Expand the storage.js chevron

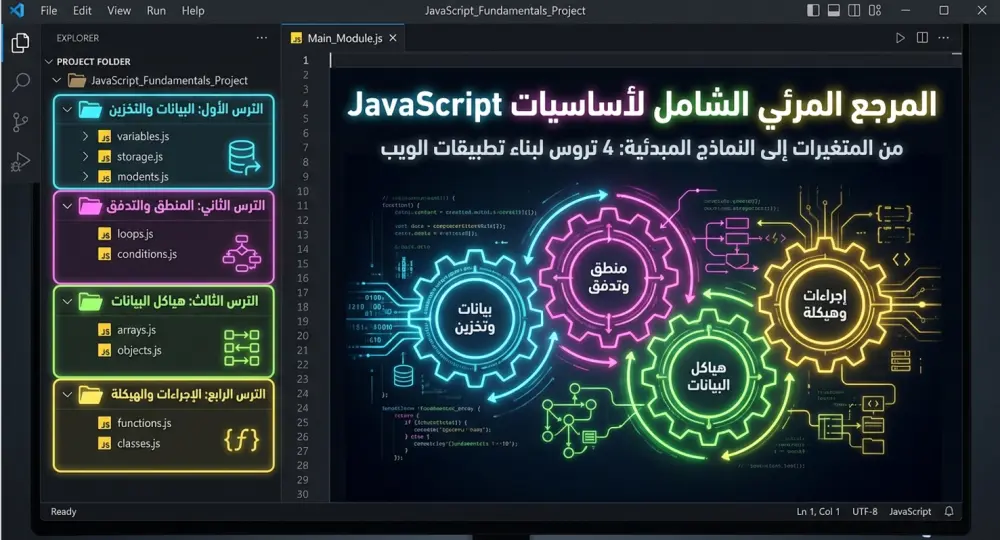(x=85, y=156)
